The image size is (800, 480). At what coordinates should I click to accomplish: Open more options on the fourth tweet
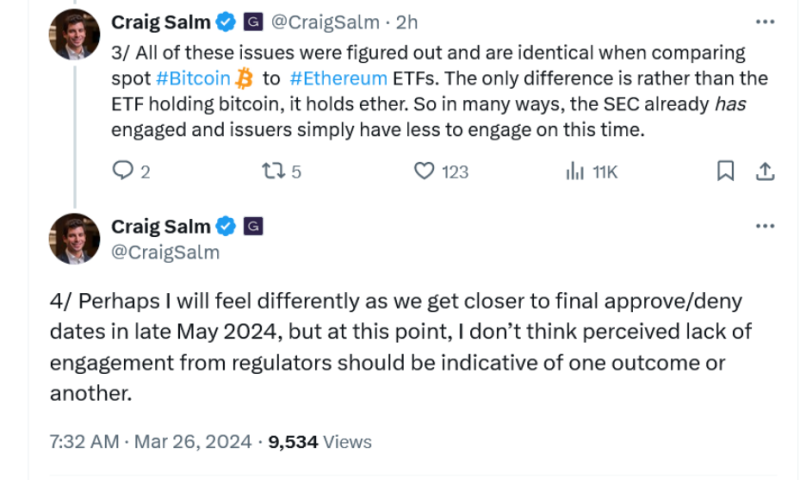(x=765, y=226)
